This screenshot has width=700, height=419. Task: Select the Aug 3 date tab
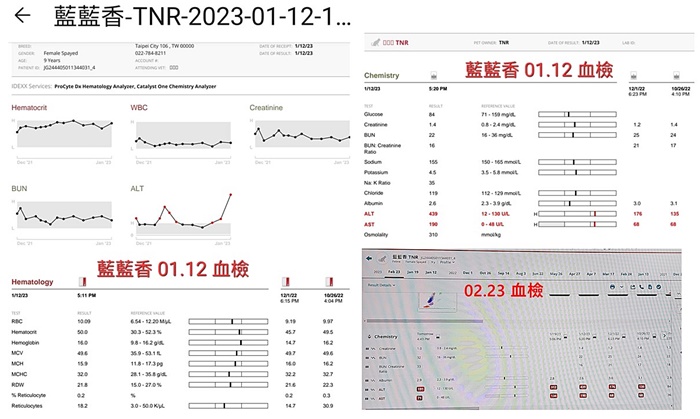tap(521, 273)
